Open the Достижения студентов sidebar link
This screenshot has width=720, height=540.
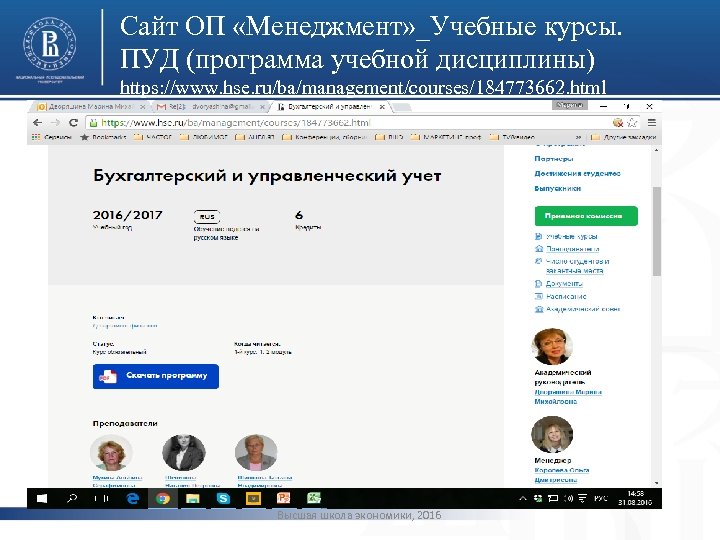577,173
